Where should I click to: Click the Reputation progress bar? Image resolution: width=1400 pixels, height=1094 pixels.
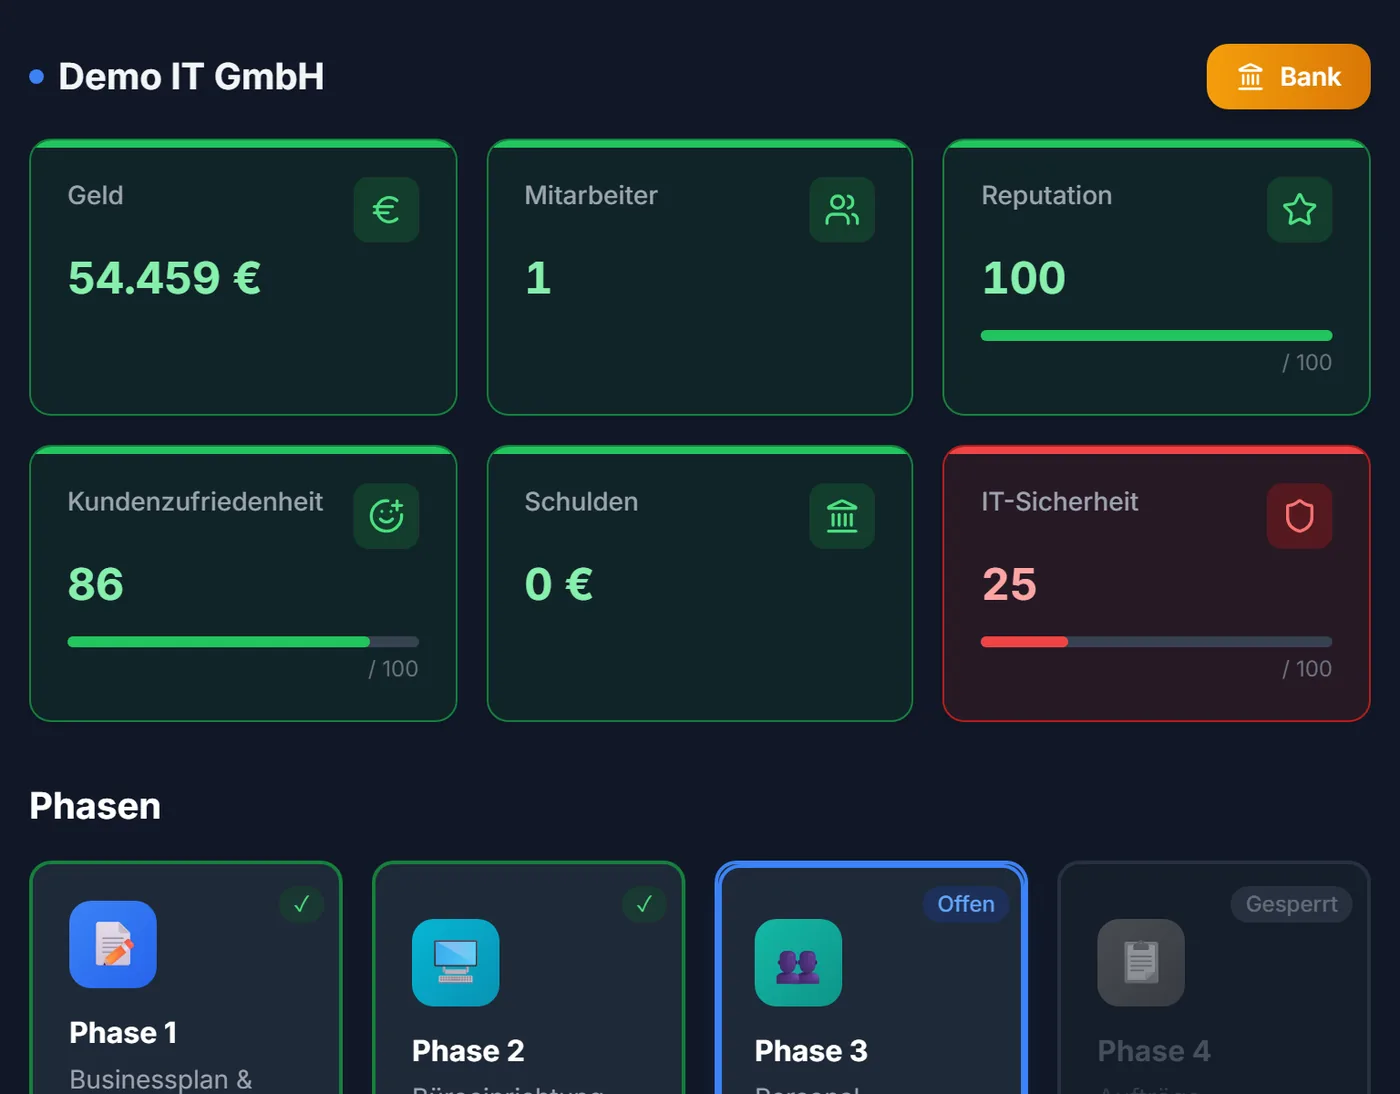tap(1156, 336)
